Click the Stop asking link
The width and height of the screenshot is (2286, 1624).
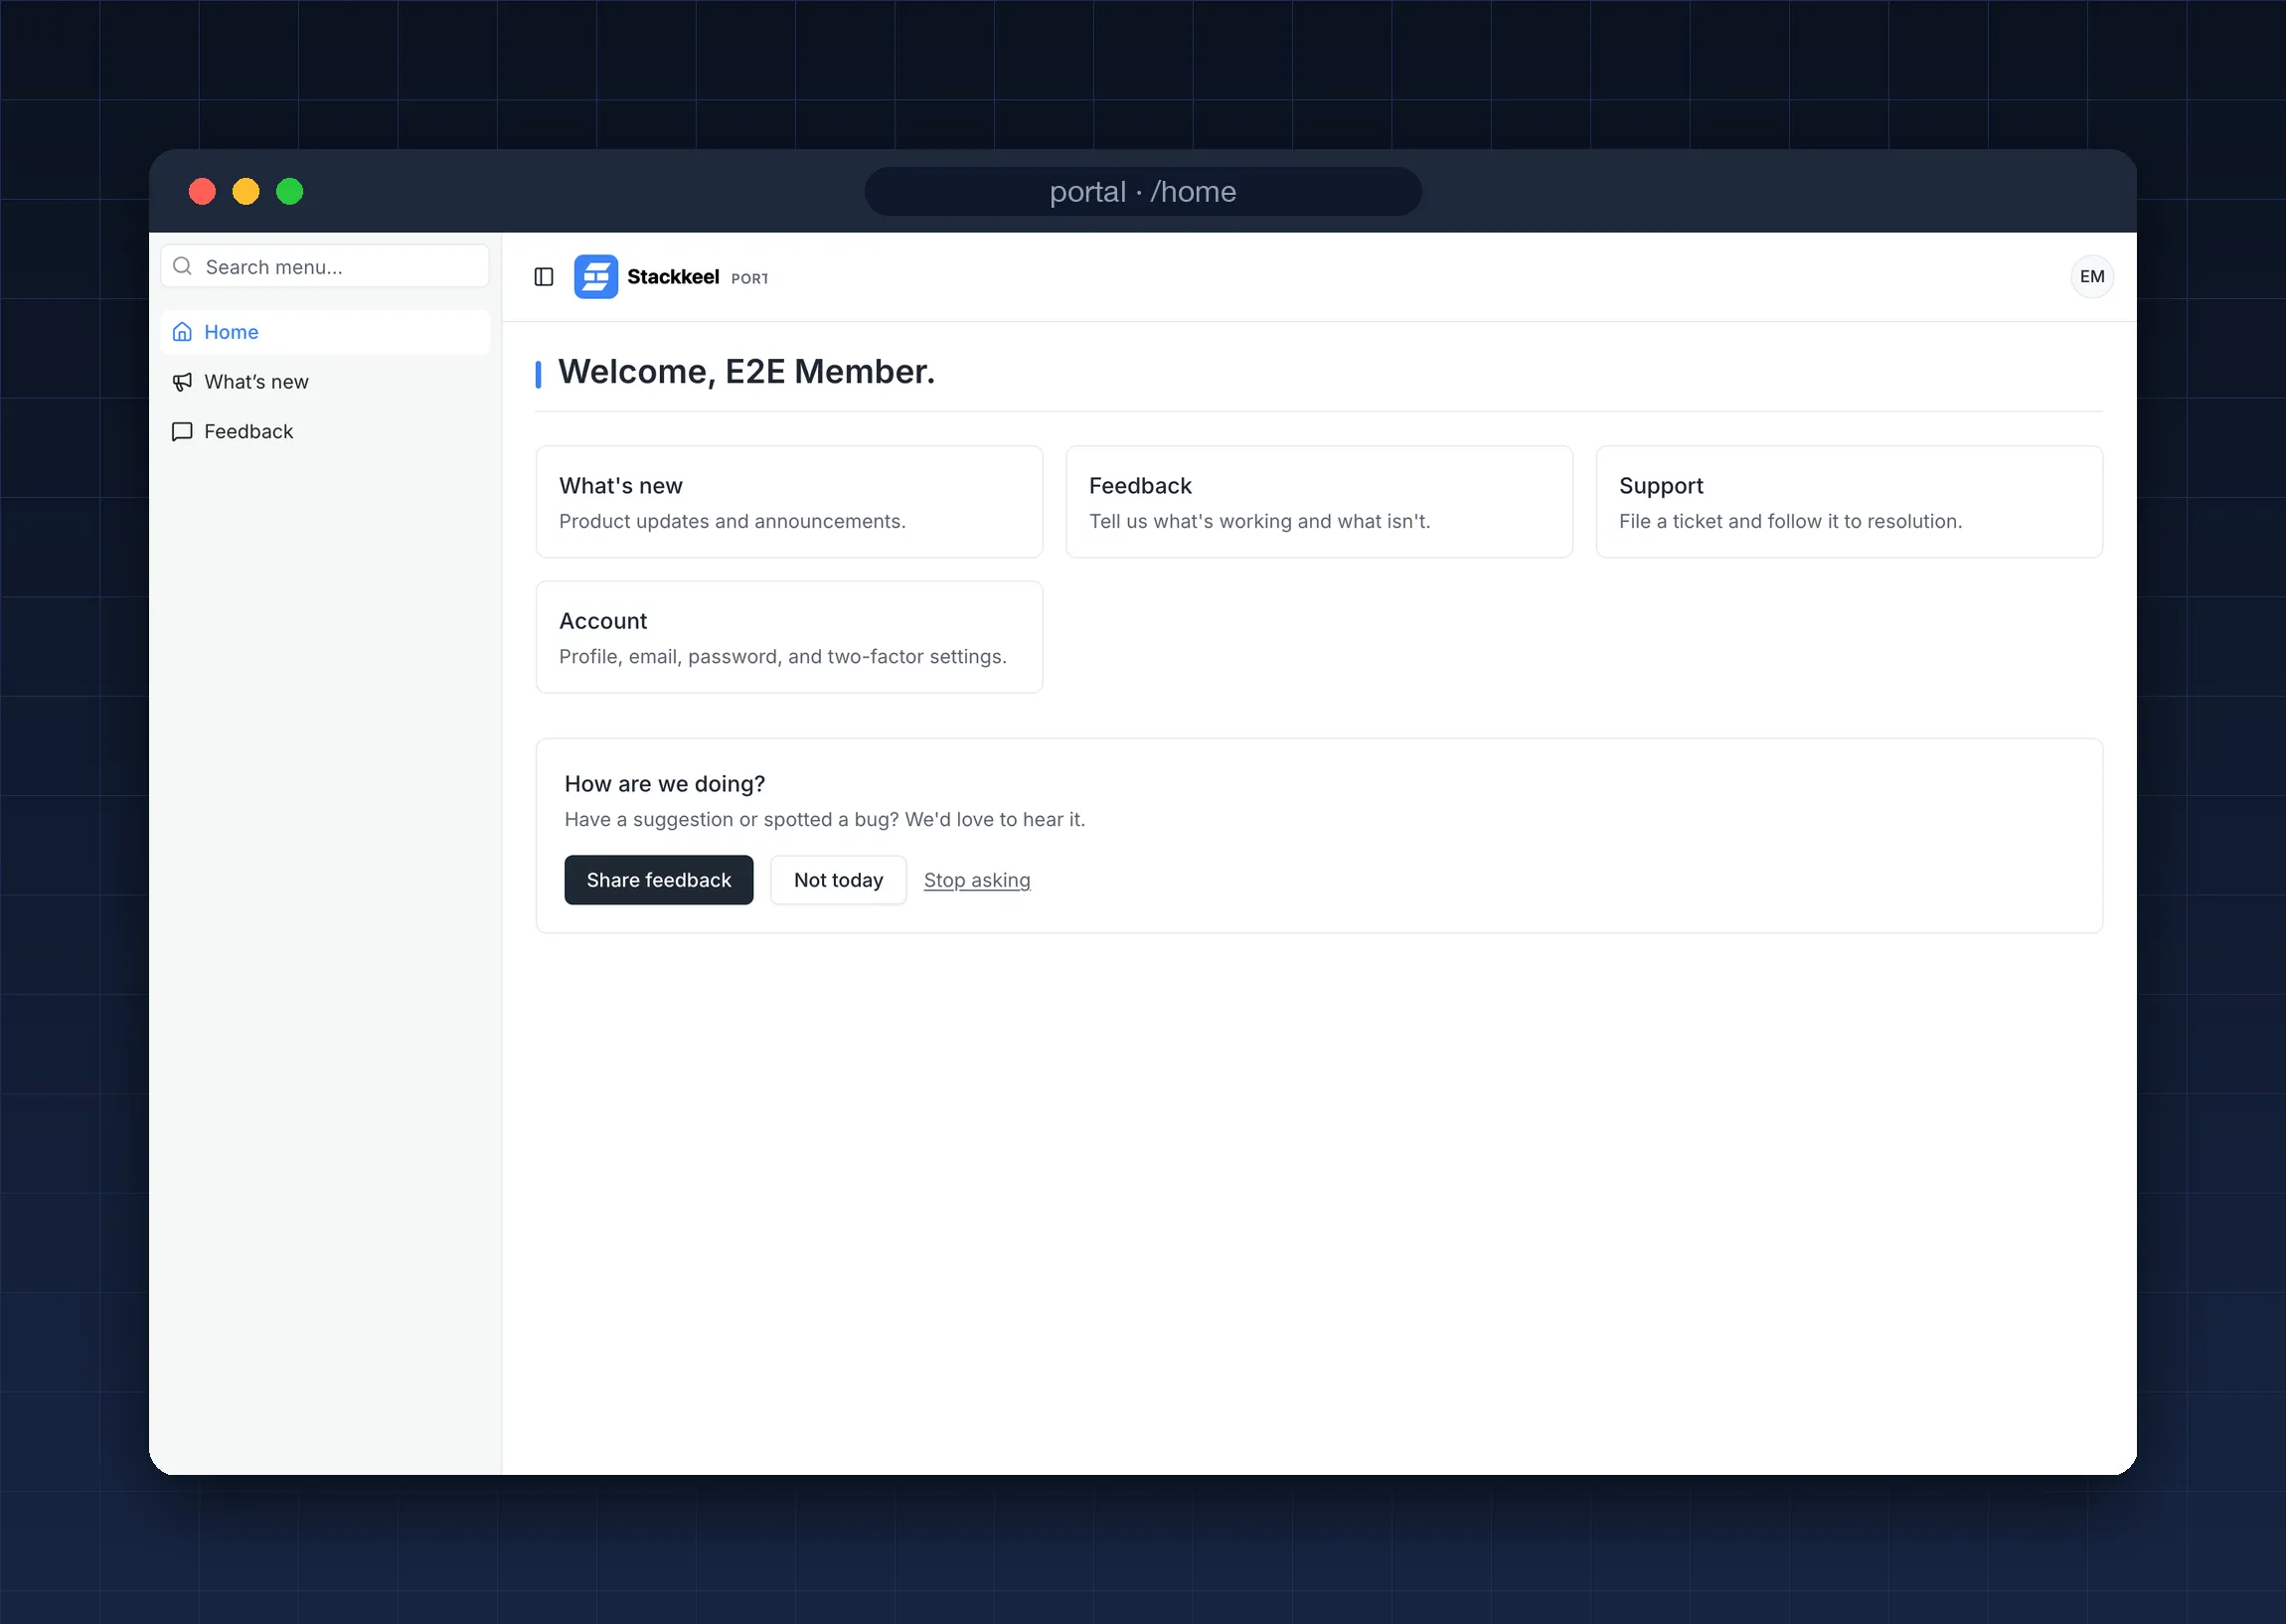pos(977,880)
